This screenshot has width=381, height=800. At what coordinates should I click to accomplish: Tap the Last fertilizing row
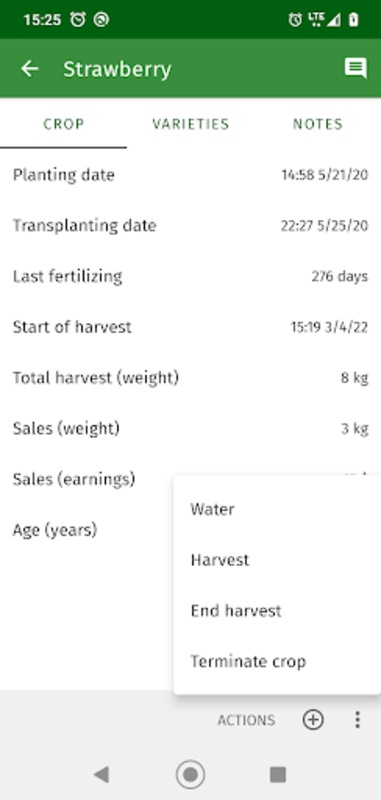pyautogui.click(x=190, y=277)
